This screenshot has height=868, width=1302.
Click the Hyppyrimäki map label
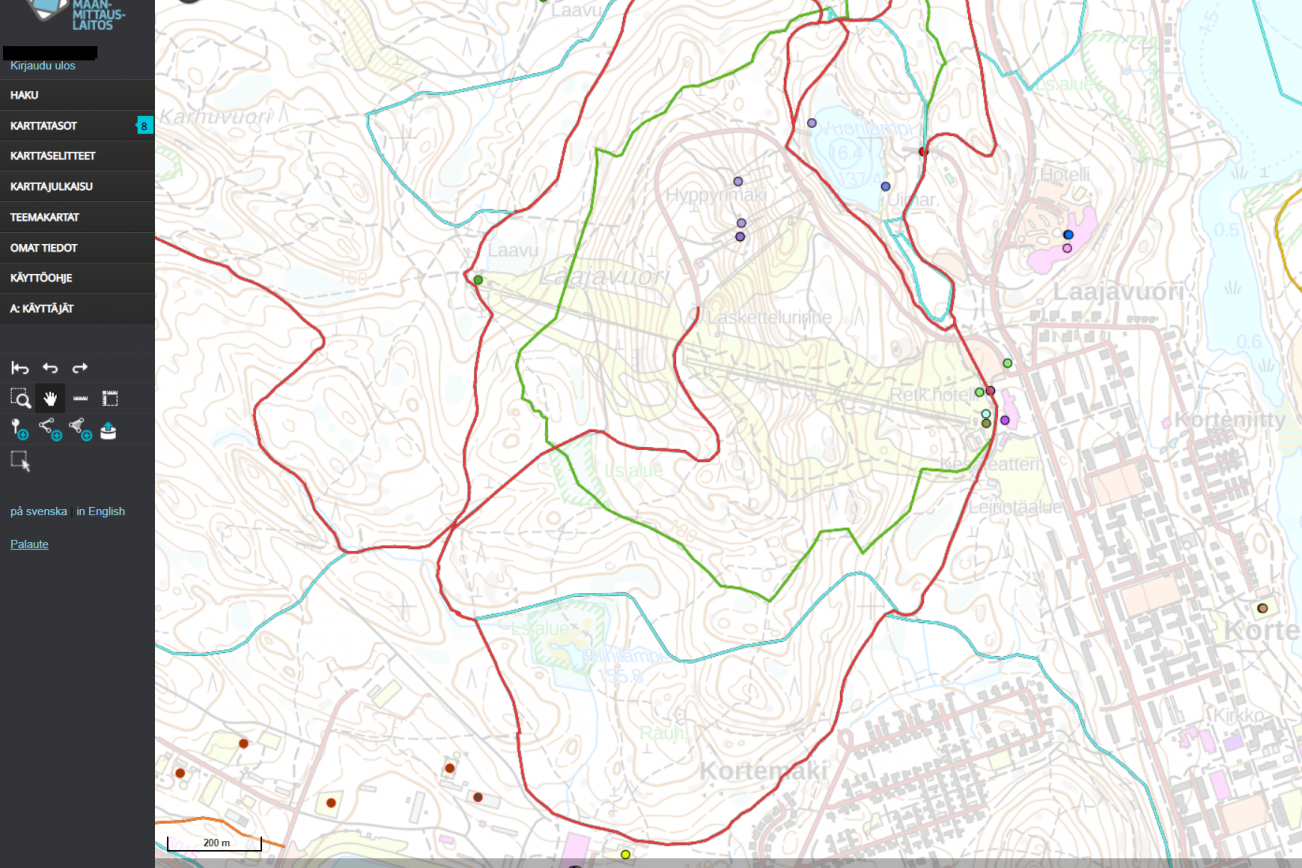tap(714, 196)
